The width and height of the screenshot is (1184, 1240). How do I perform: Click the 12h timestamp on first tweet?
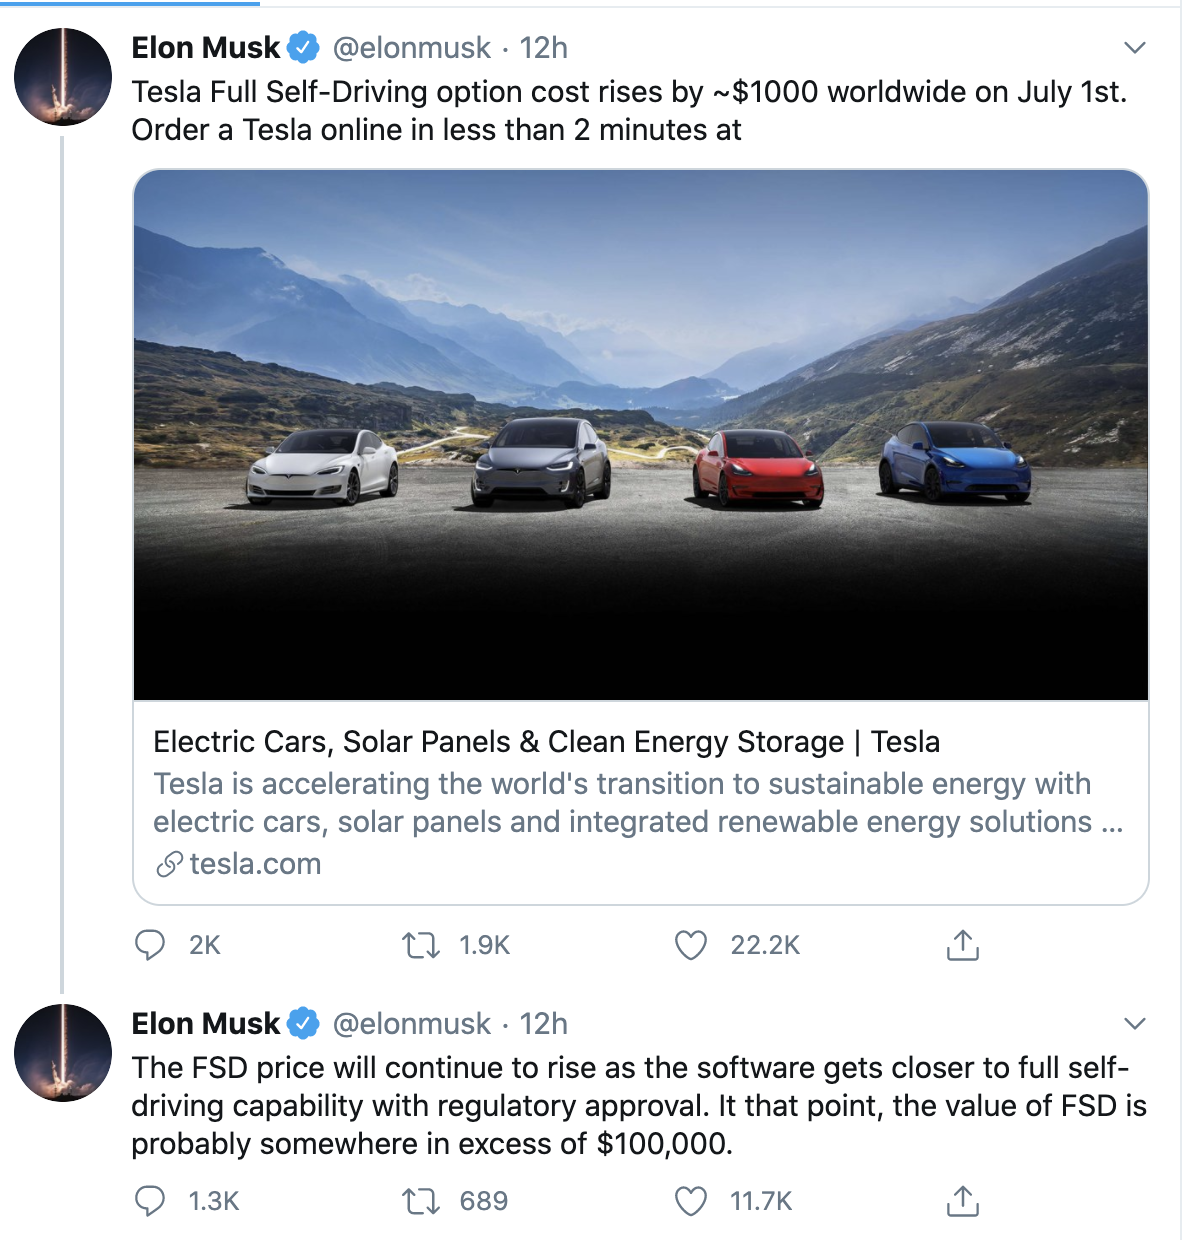click(x=543, y=48)
